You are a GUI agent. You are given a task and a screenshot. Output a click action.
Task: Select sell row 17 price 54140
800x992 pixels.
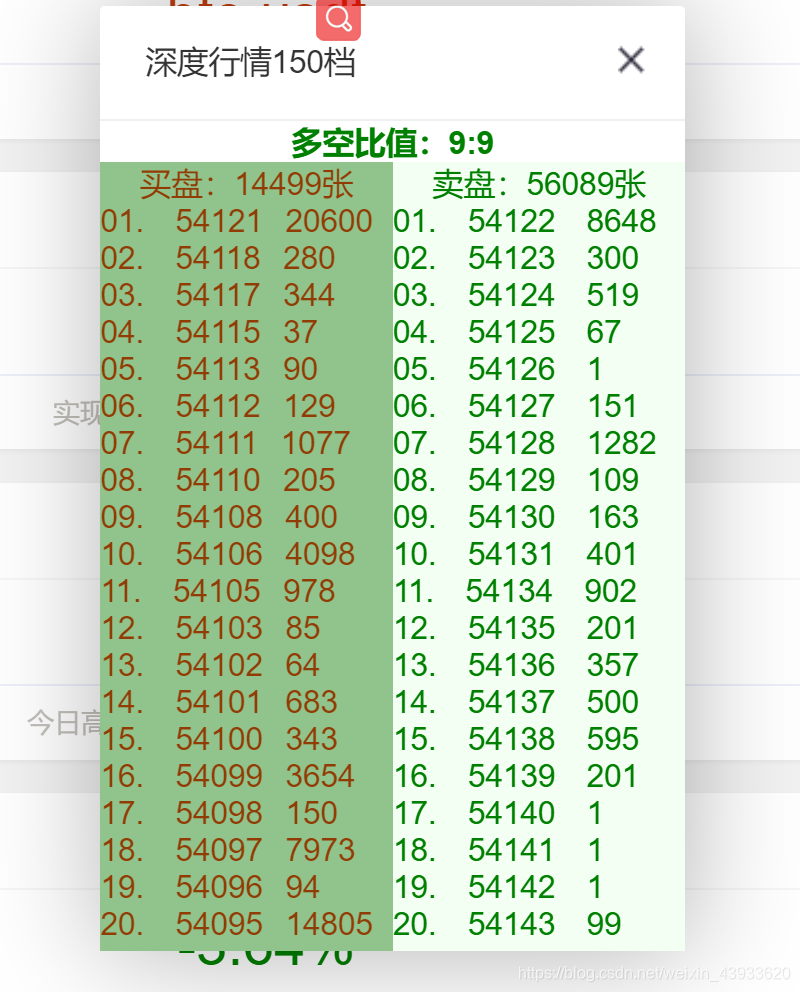pos(512,814)
